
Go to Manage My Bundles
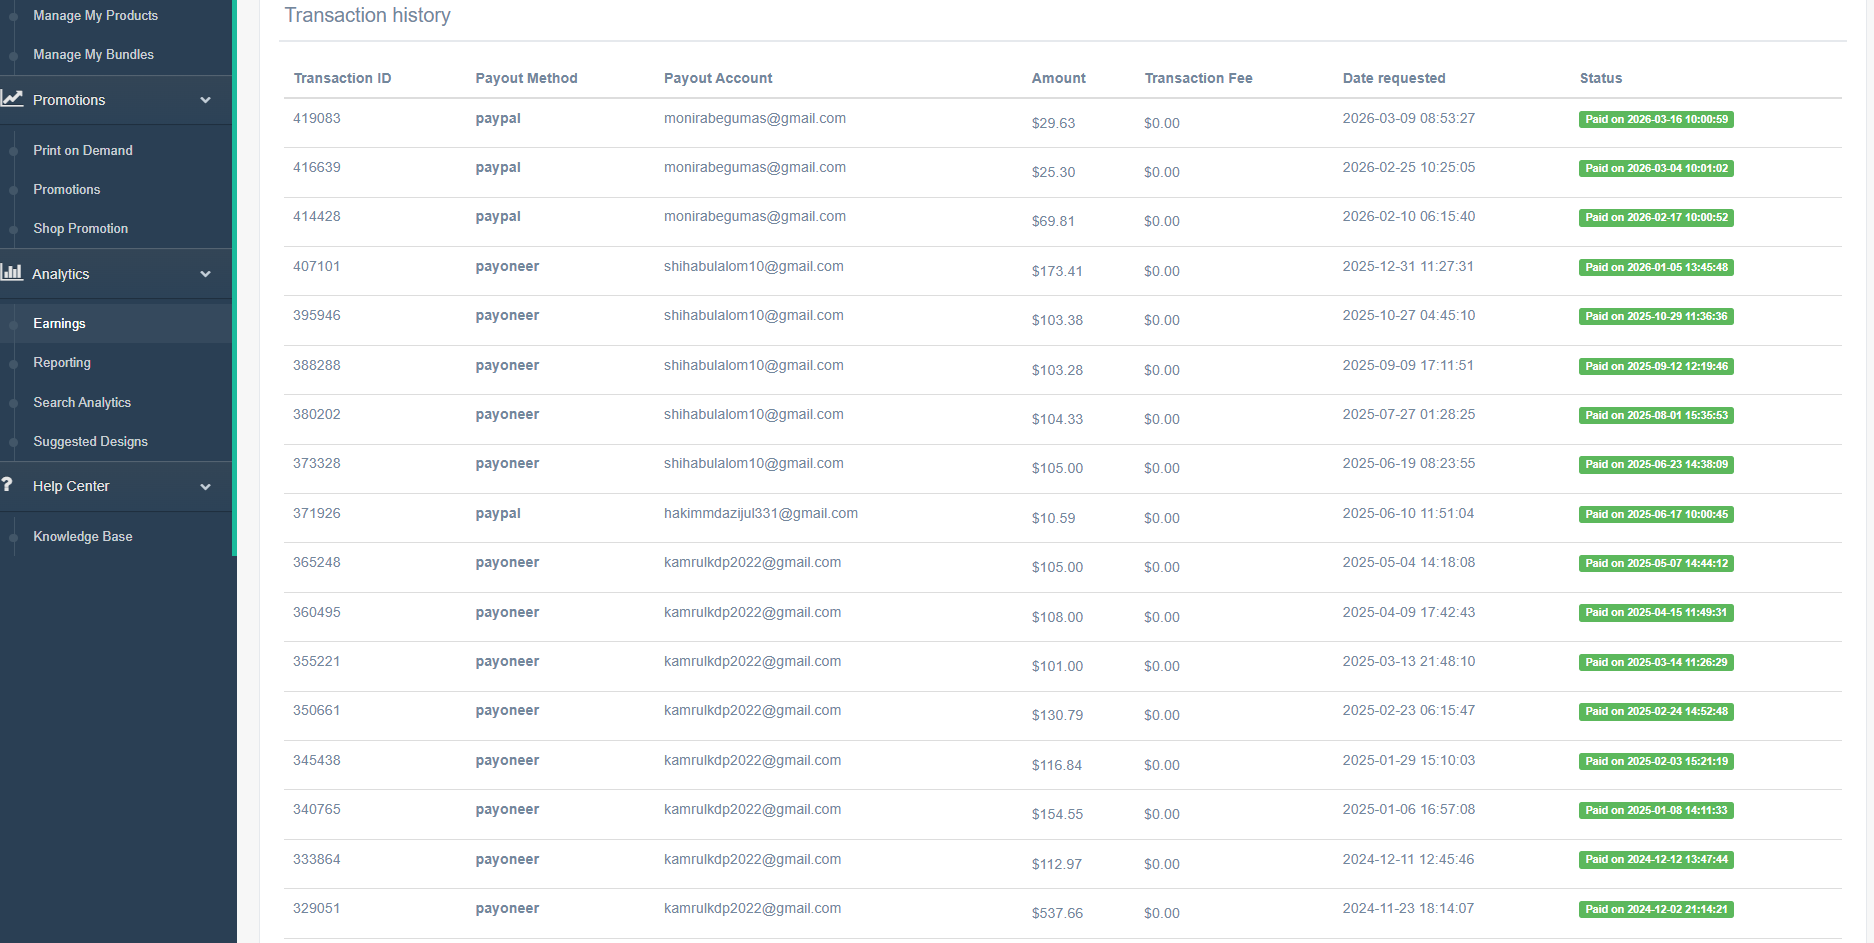[93, 55]
